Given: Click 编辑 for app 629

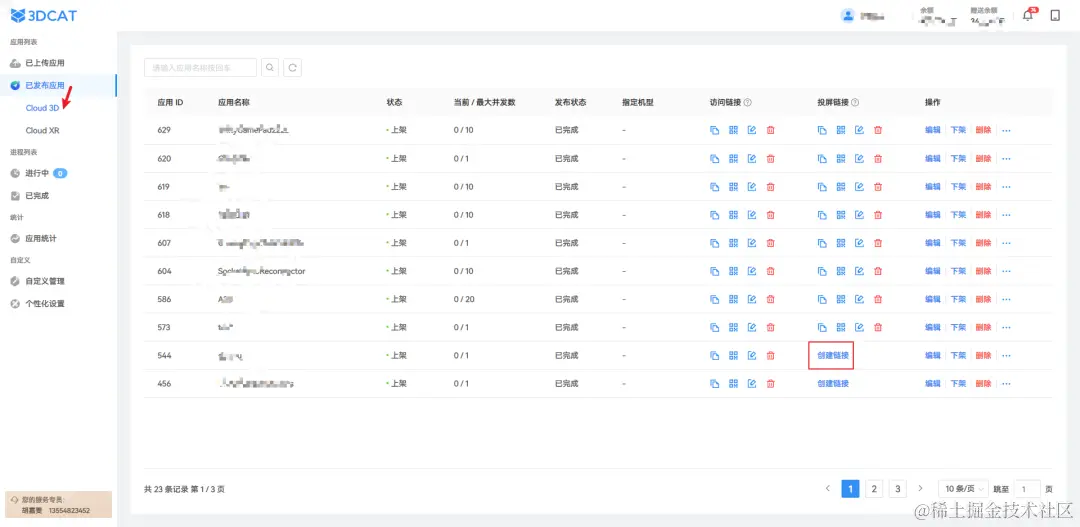Looking at the screenshot, I should point(933,130).
